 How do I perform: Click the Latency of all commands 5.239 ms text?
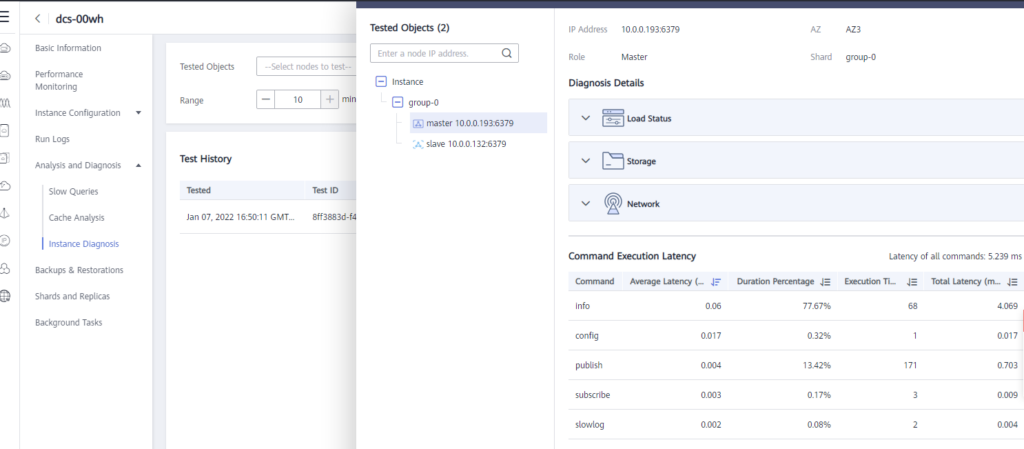coord(955,256)
